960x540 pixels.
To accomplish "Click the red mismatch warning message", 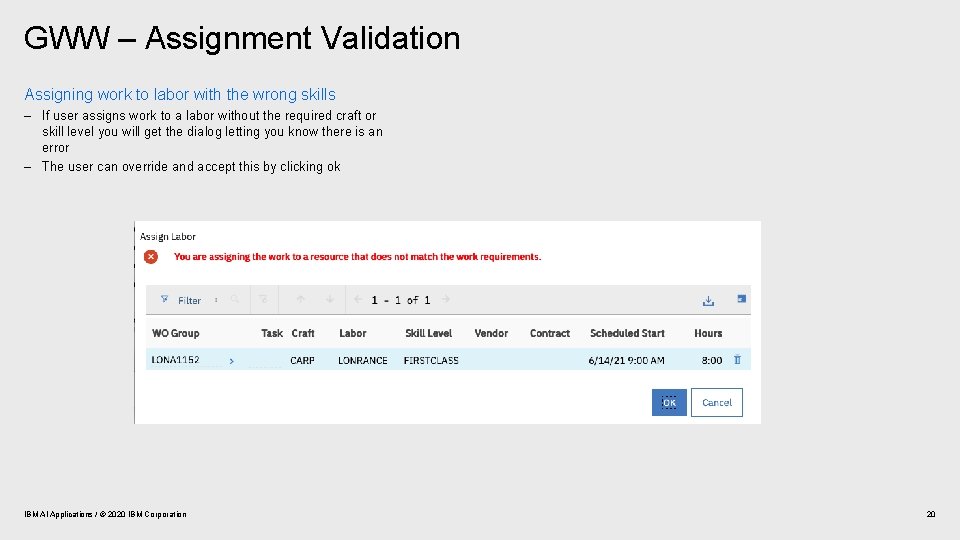I will 358,257.
